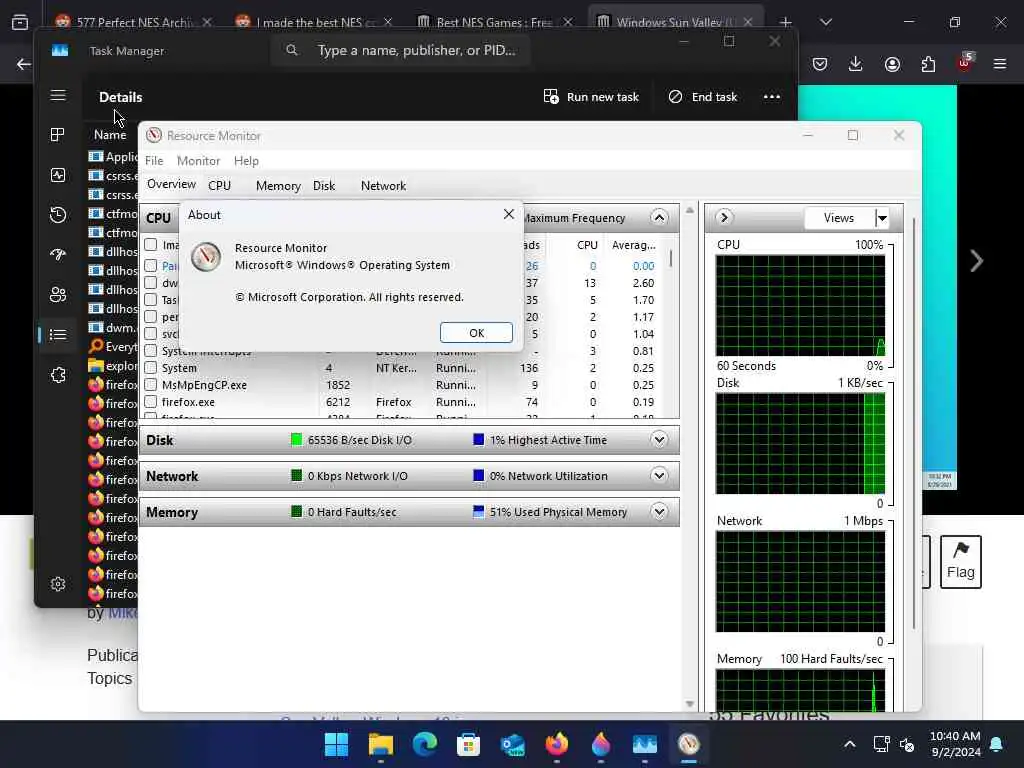Click the Task Manager search field

tap(400, 50)
